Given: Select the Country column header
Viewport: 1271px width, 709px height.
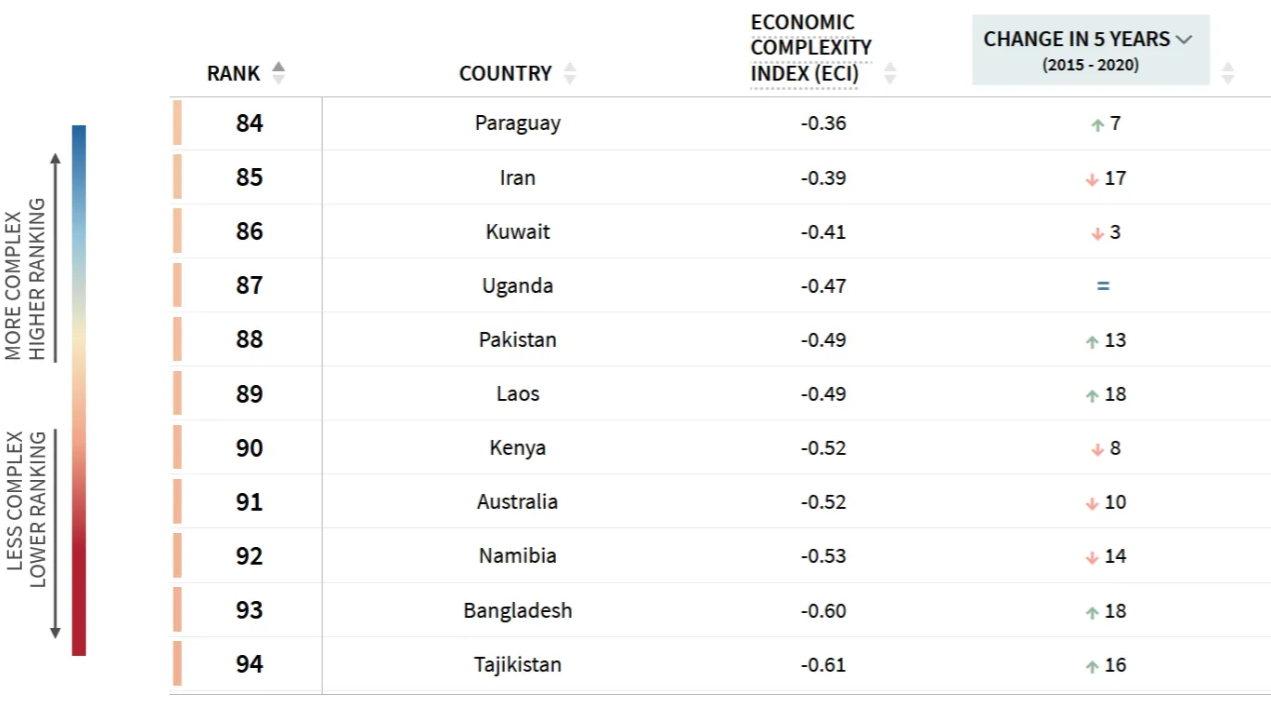Looking at the screenshot, I should coord(505,73).
